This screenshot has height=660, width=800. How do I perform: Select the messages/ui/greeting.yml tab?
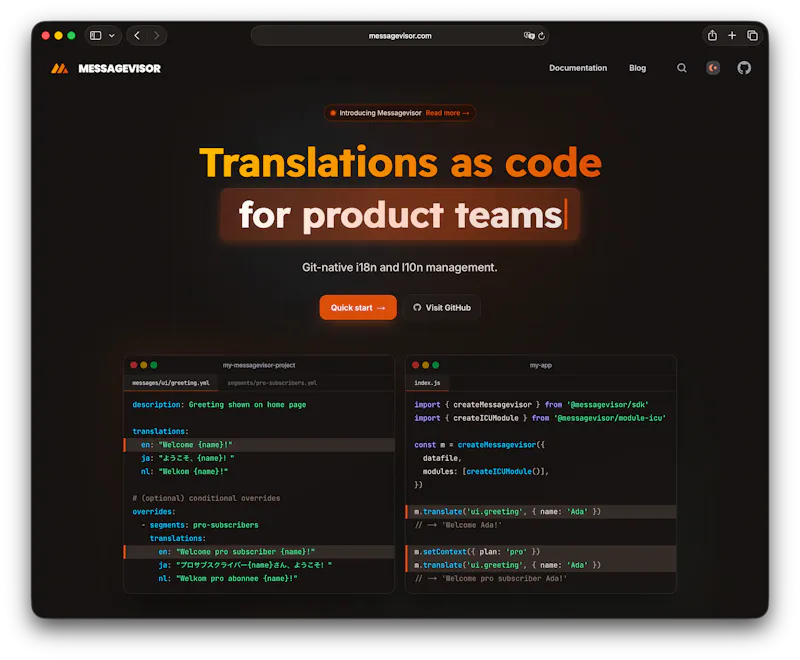pos(171,383)
